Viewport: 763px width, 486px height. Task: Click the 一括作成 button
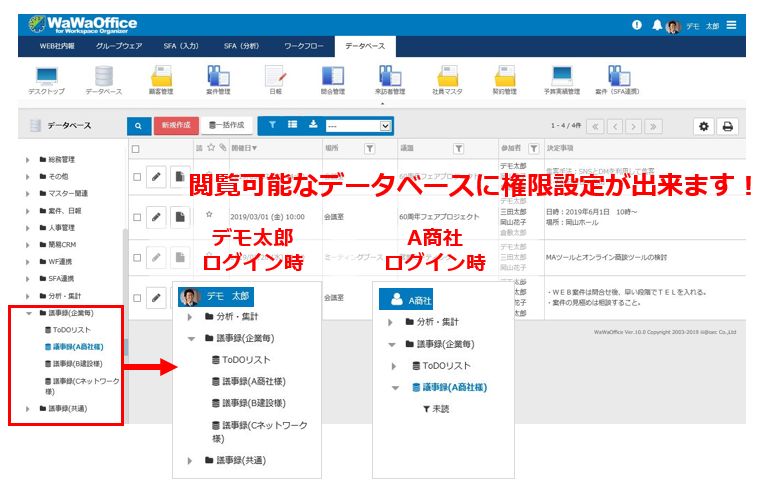point(227,126)
